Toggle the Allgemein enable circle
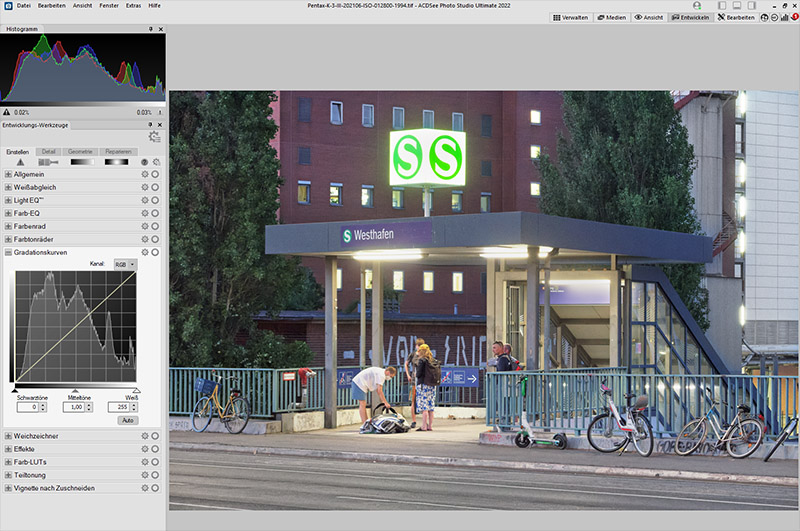This screenshot has height=531, width=800. (155, 174)
